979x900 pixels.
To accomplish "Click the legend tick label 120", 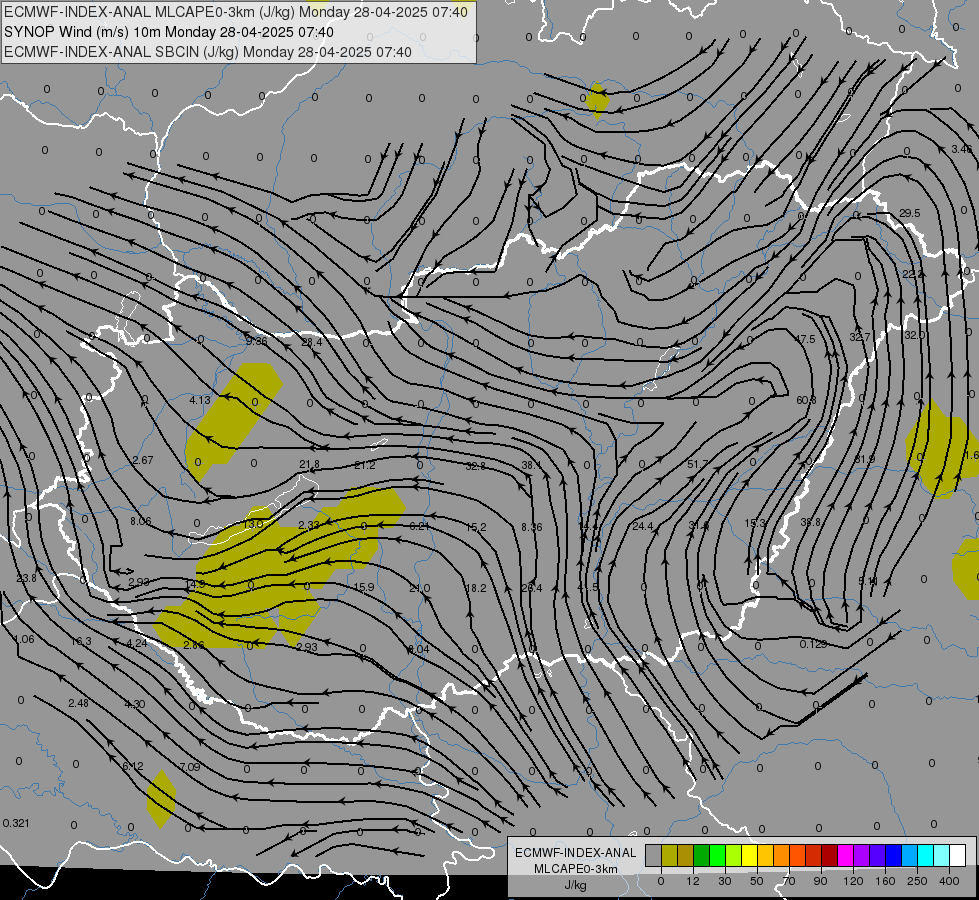I will tap(853, 881).
